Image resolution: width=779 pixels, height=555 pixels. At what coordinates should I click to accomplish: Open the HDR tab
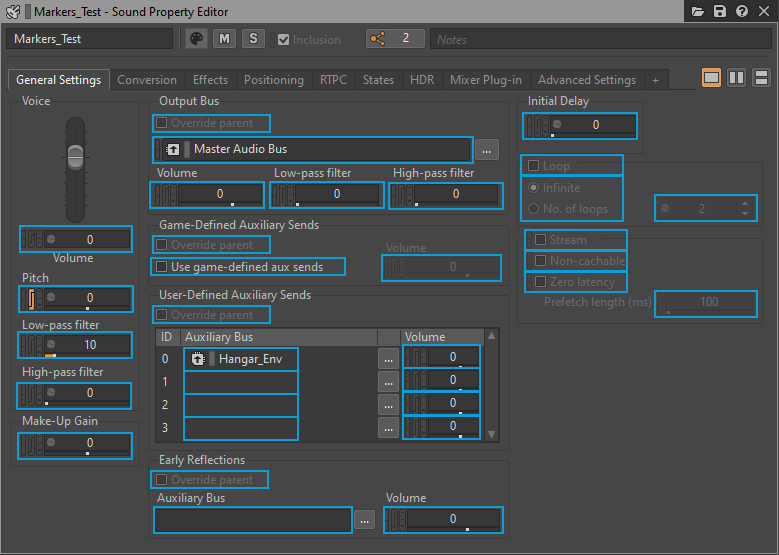point(422,79)
